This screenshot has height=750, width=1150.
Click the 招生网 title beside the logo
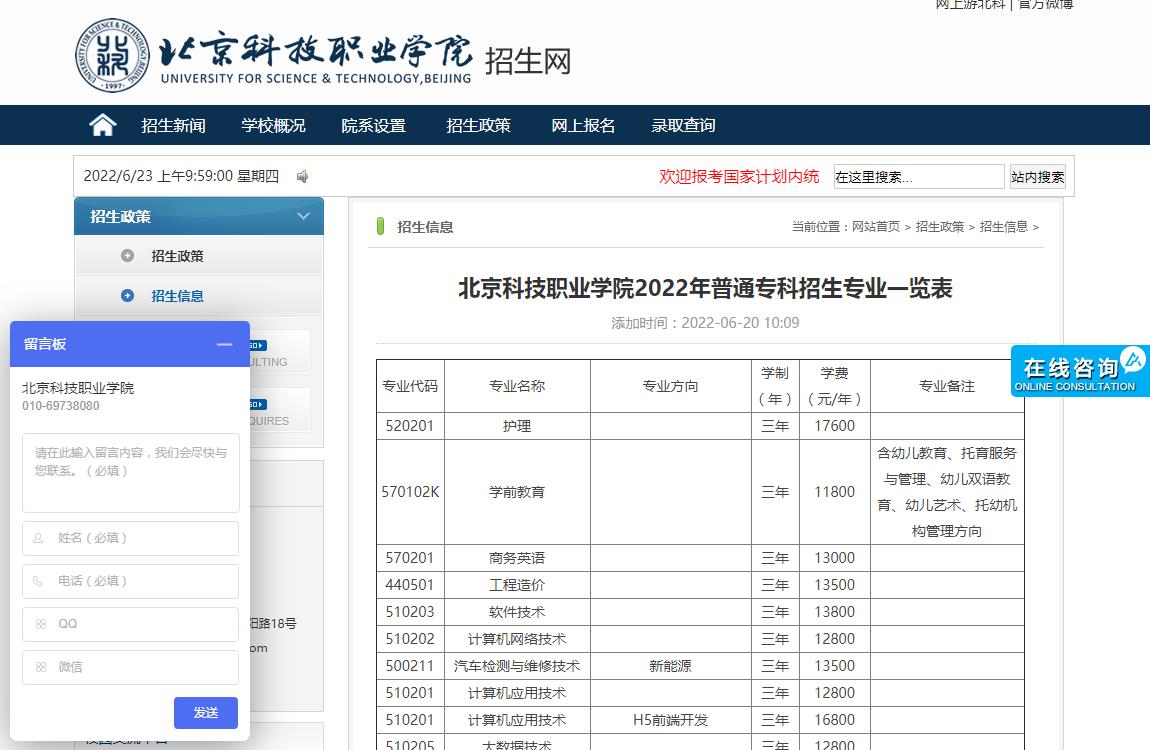528,62
